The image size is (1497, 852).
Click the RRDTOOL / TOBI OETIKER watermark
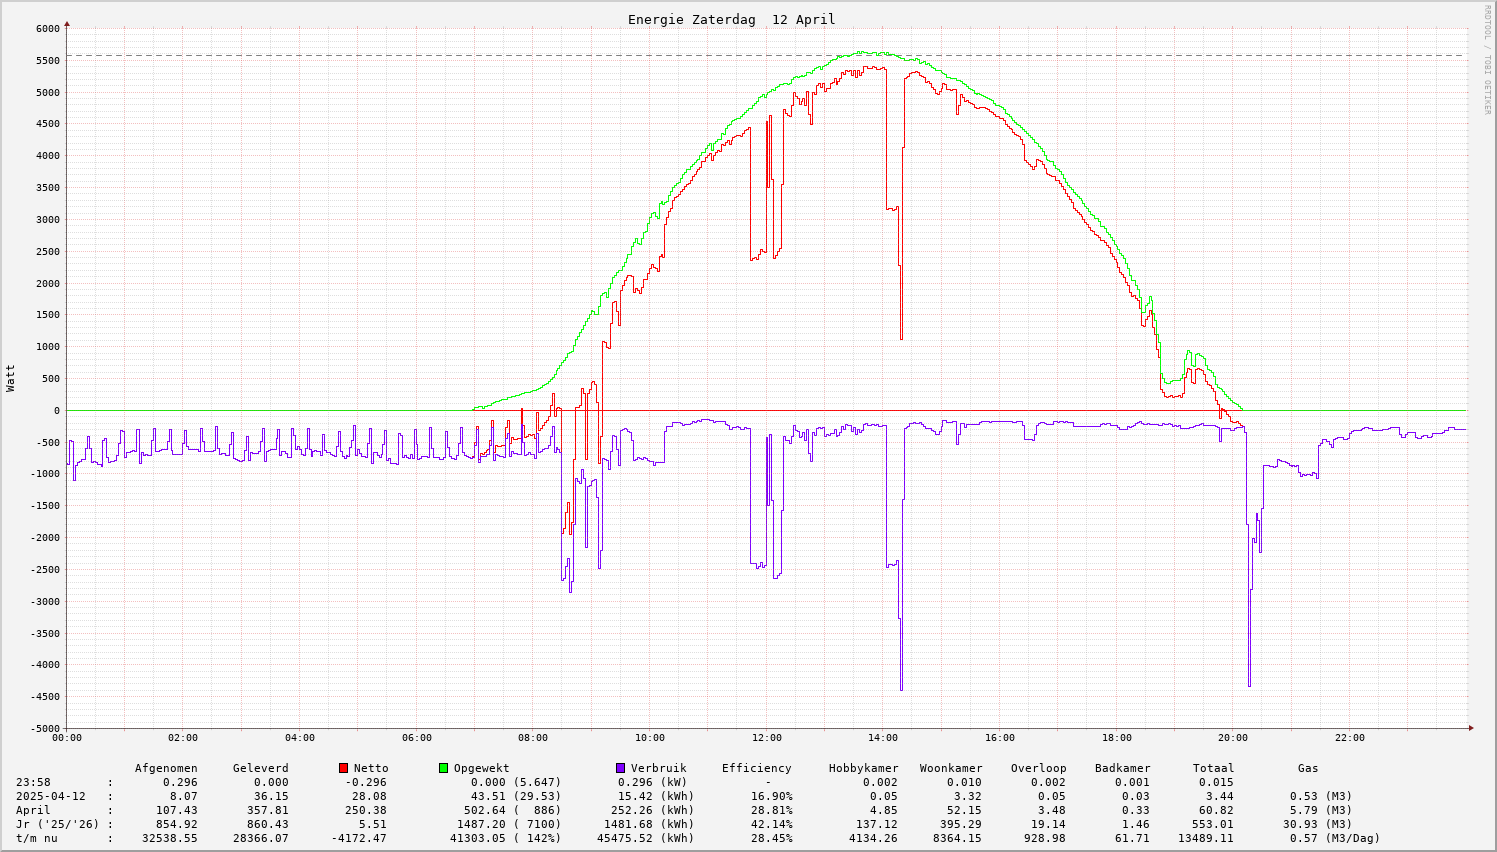1487,59
